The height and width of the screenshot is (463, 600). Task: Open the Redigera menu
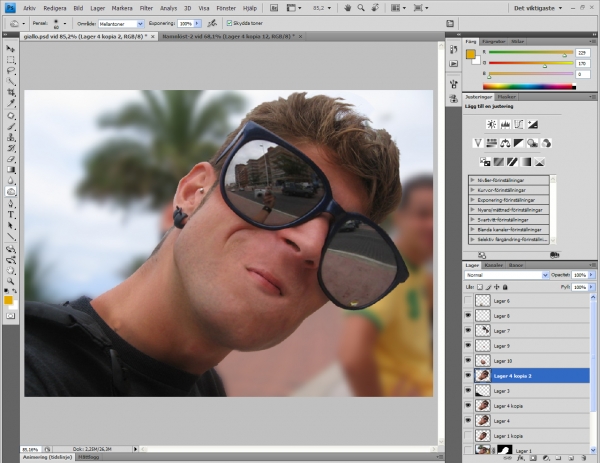tap(55, 8)
